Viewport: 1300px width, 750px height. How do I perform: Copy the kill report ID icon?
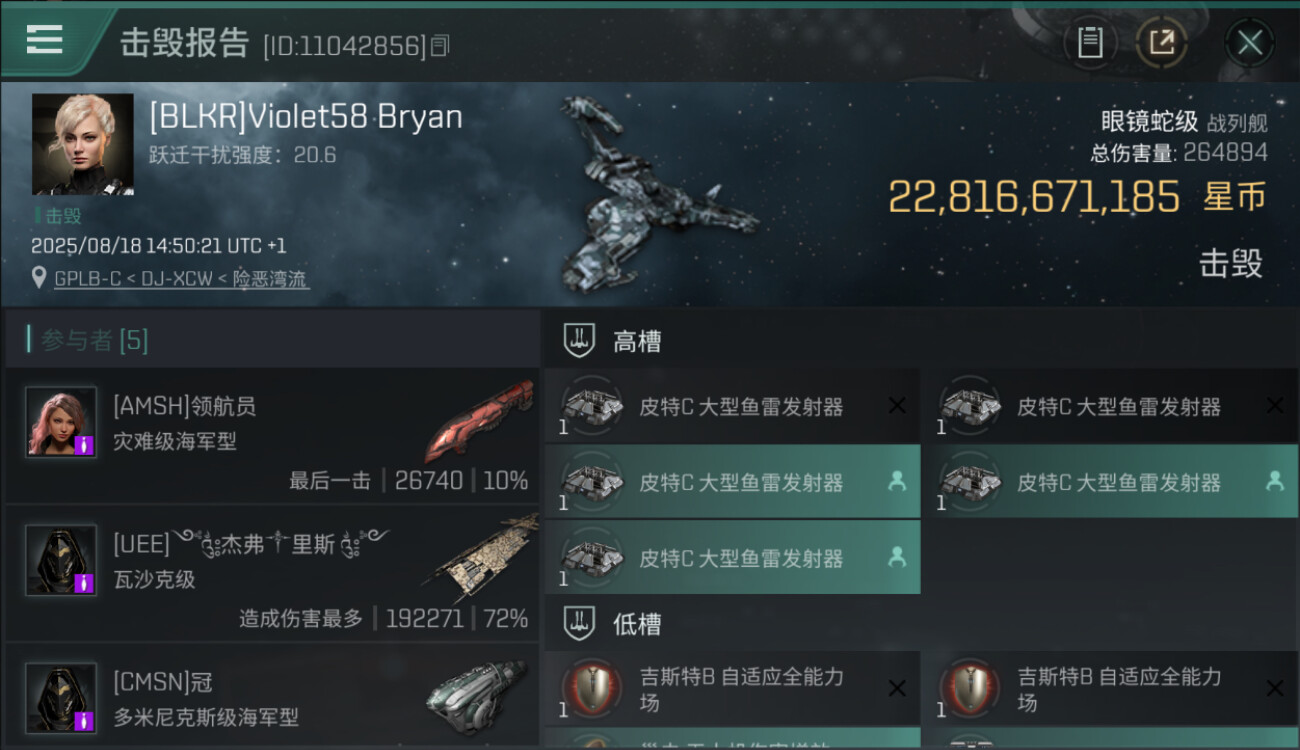(x=440, y=46)
